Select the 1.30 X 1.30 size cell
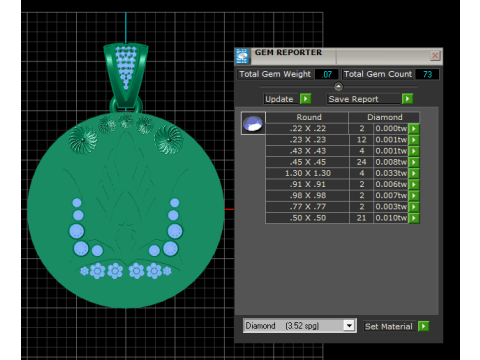Image resolution: width=480 pixels, height=360 pixels. [x=308, y=173]
